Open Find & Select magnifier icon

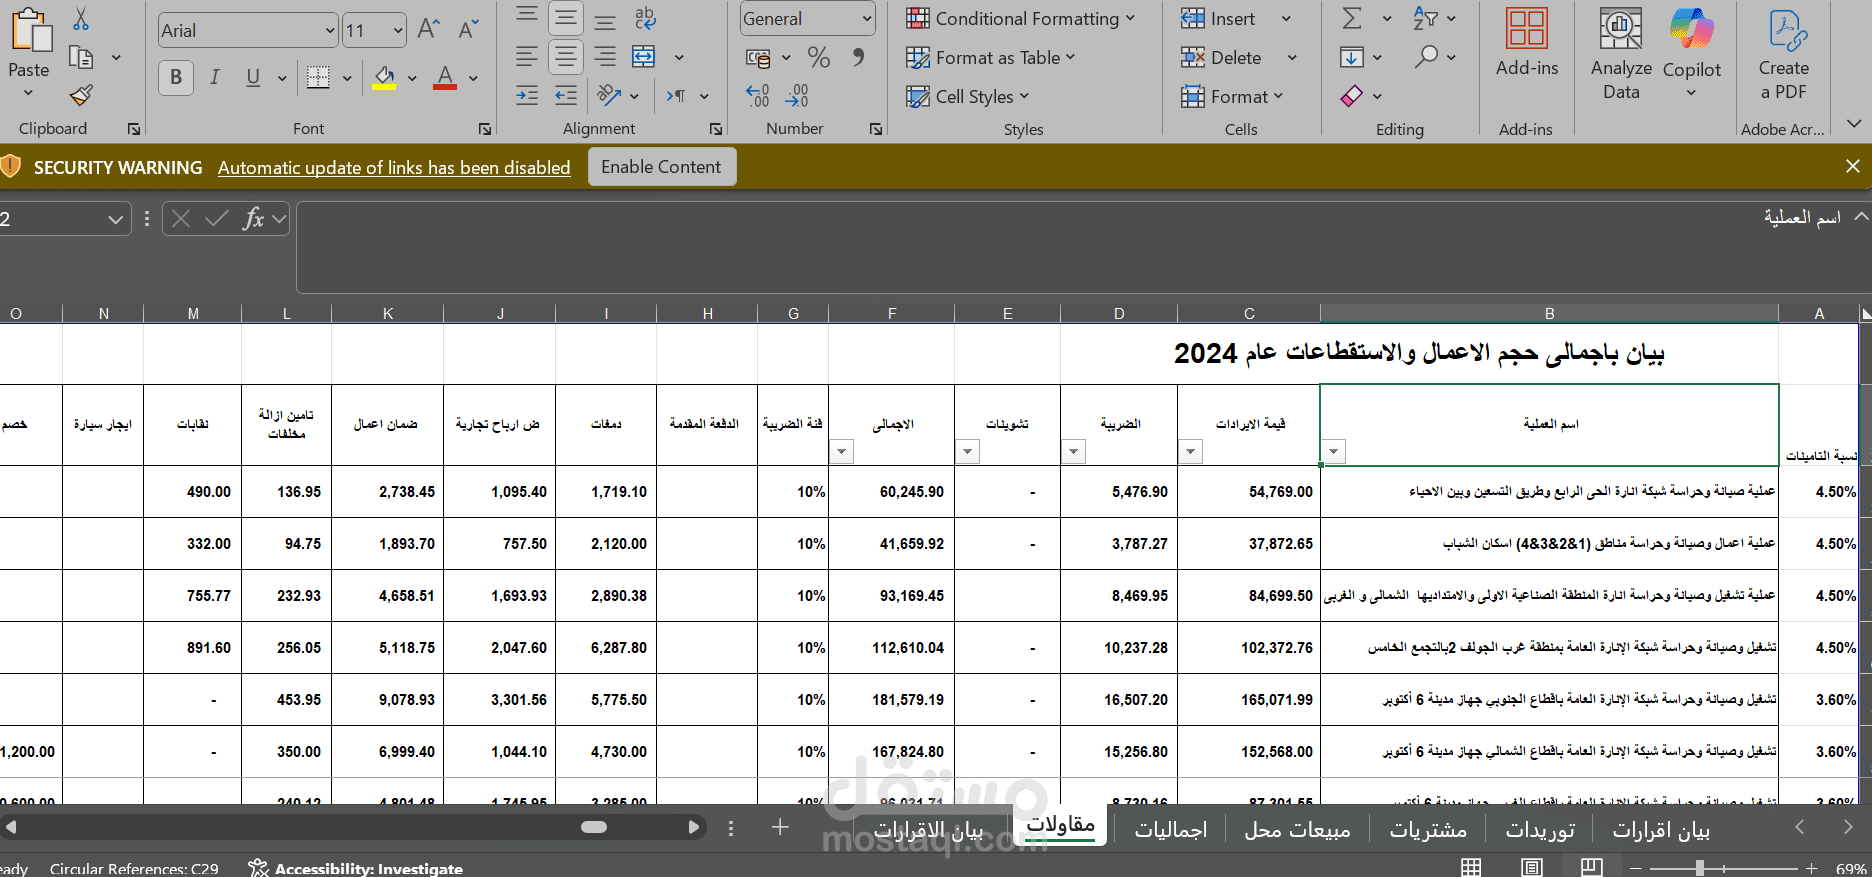pos(1426,57)
